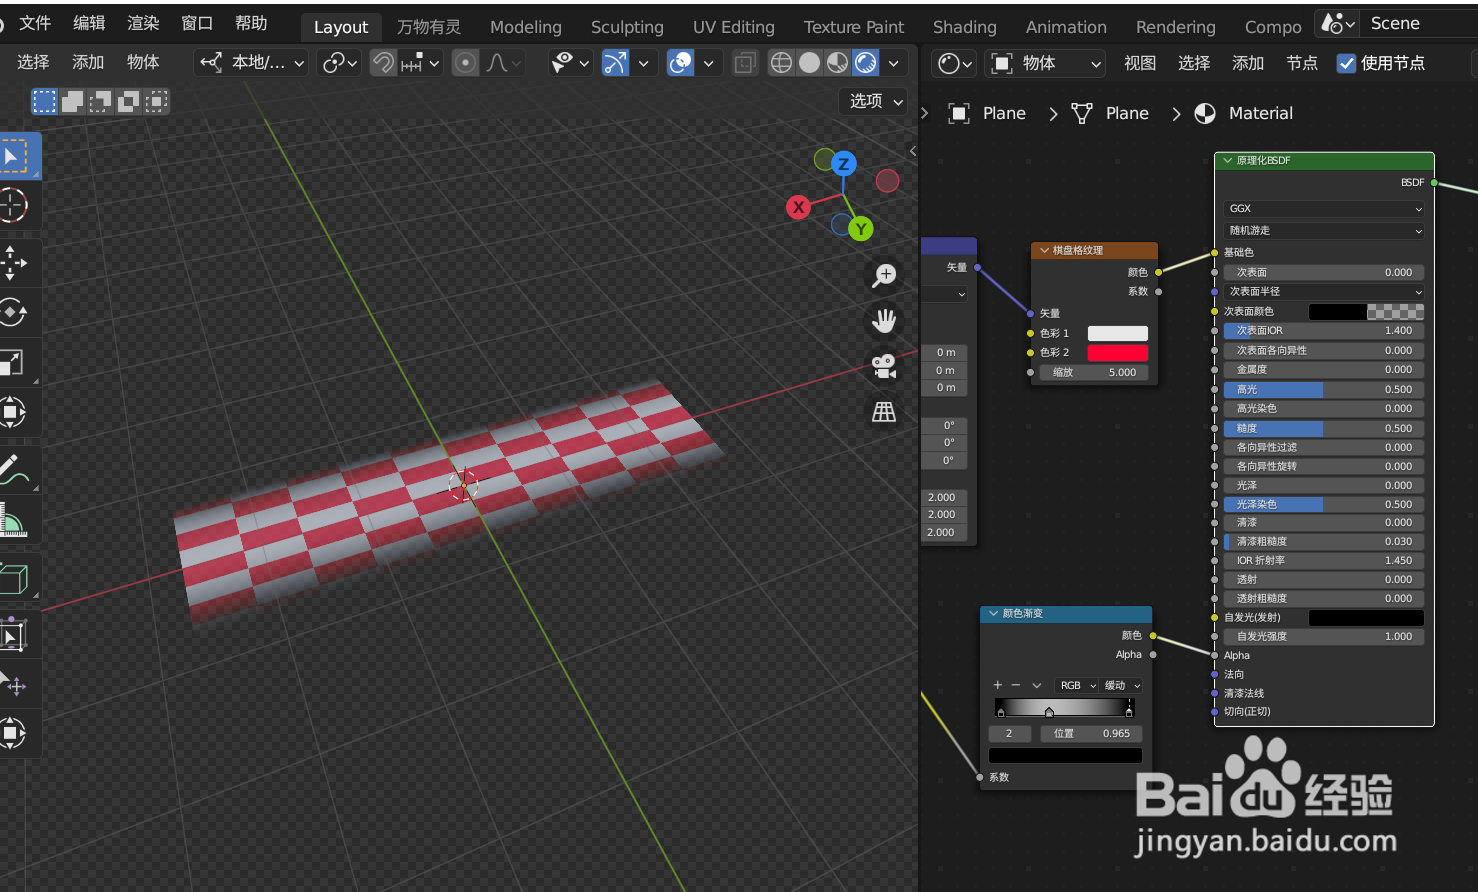Choose the Move tool
Screen dimensions: 1478x892
(14, 263)
